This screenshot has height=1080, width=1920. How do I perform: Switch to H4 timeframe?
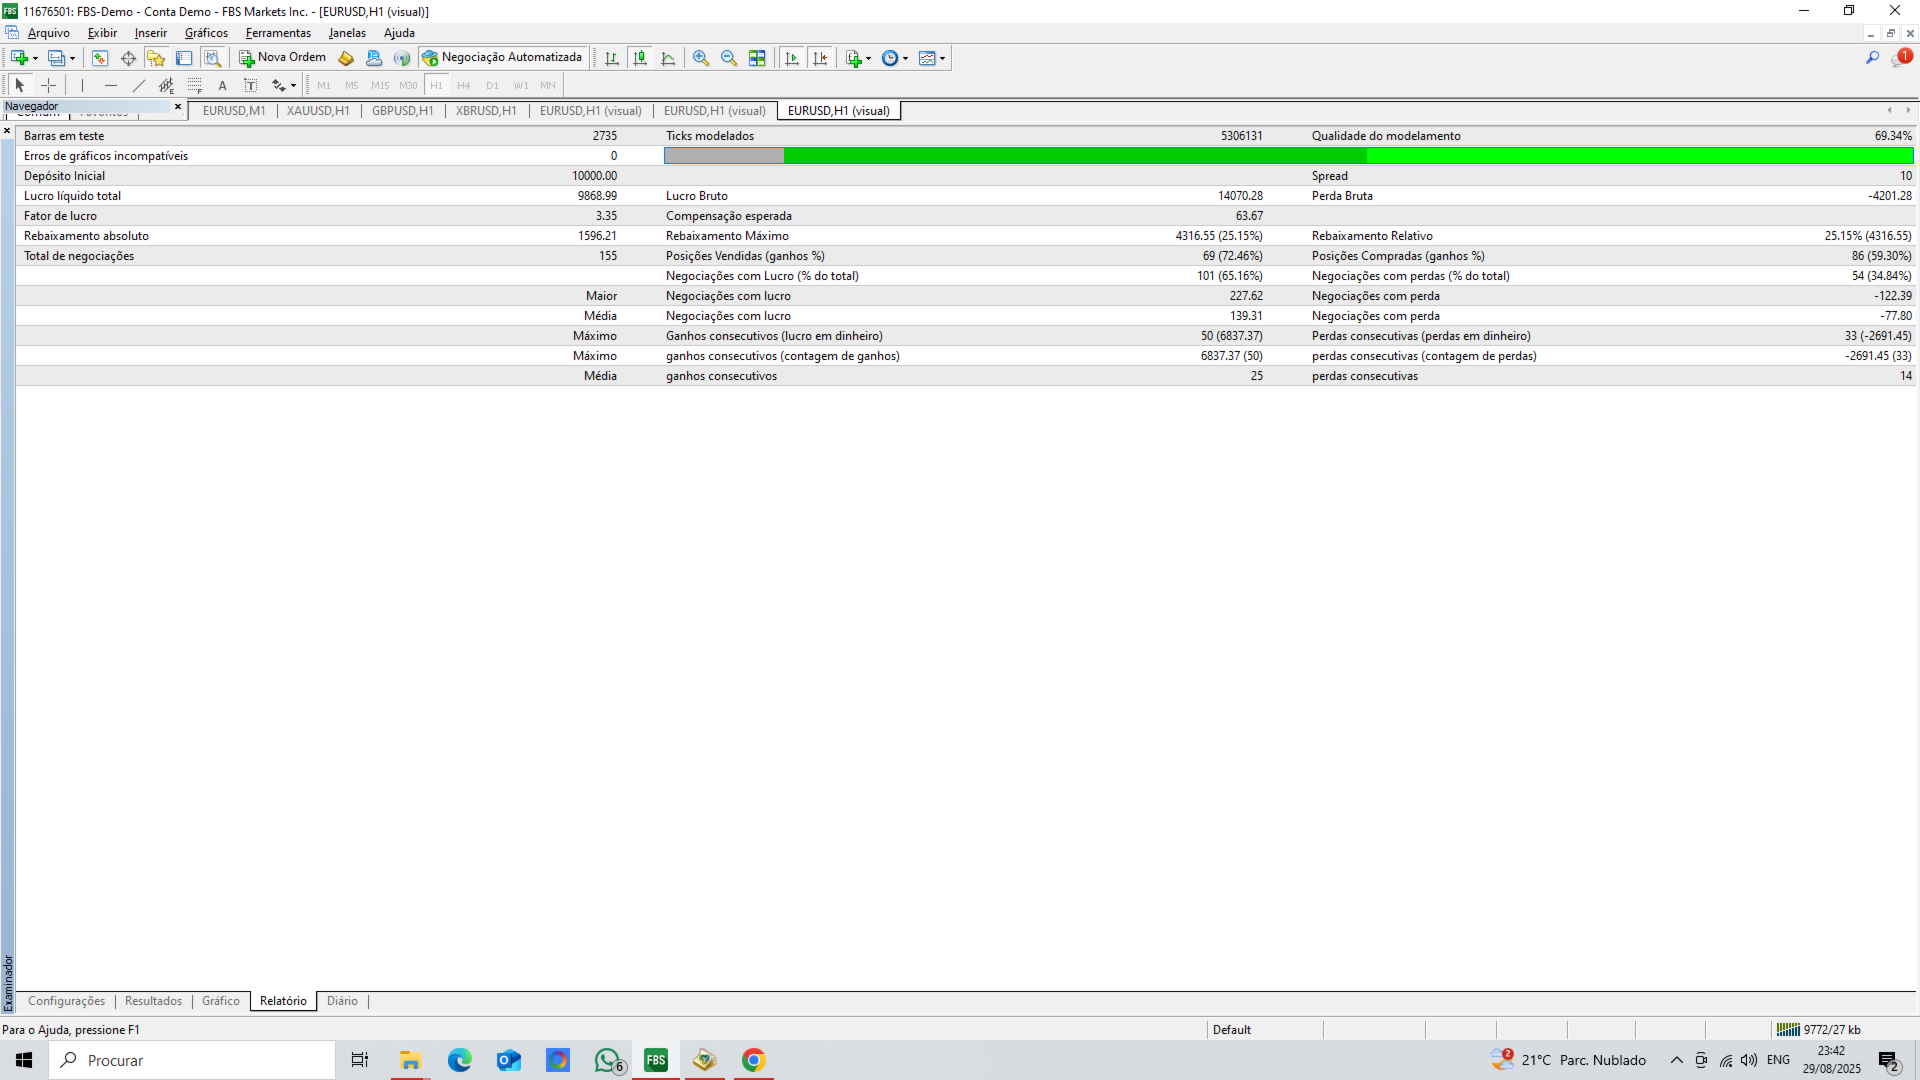coord(464,85)
